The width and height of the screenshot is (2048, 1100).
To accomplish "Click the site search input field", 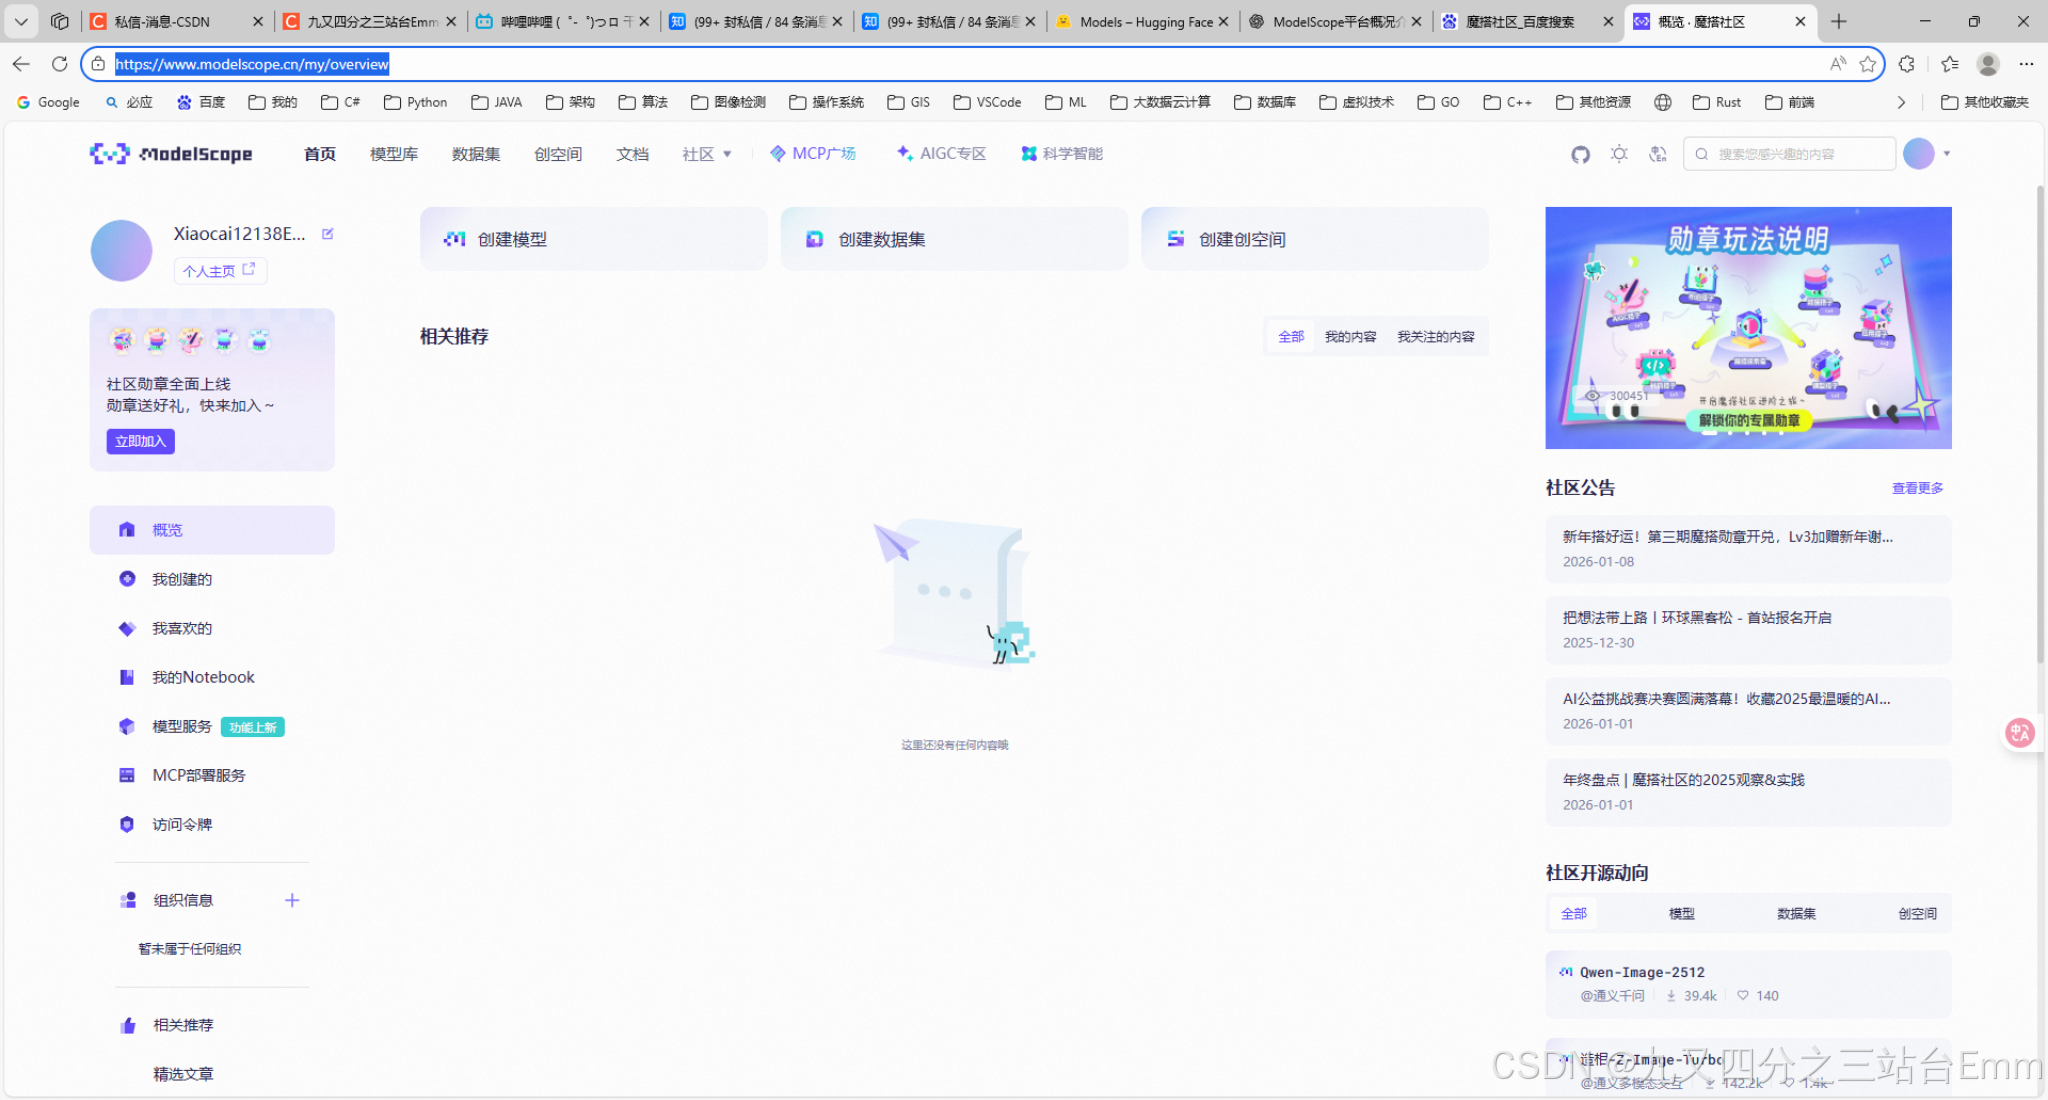I will tap(1789, 154).
